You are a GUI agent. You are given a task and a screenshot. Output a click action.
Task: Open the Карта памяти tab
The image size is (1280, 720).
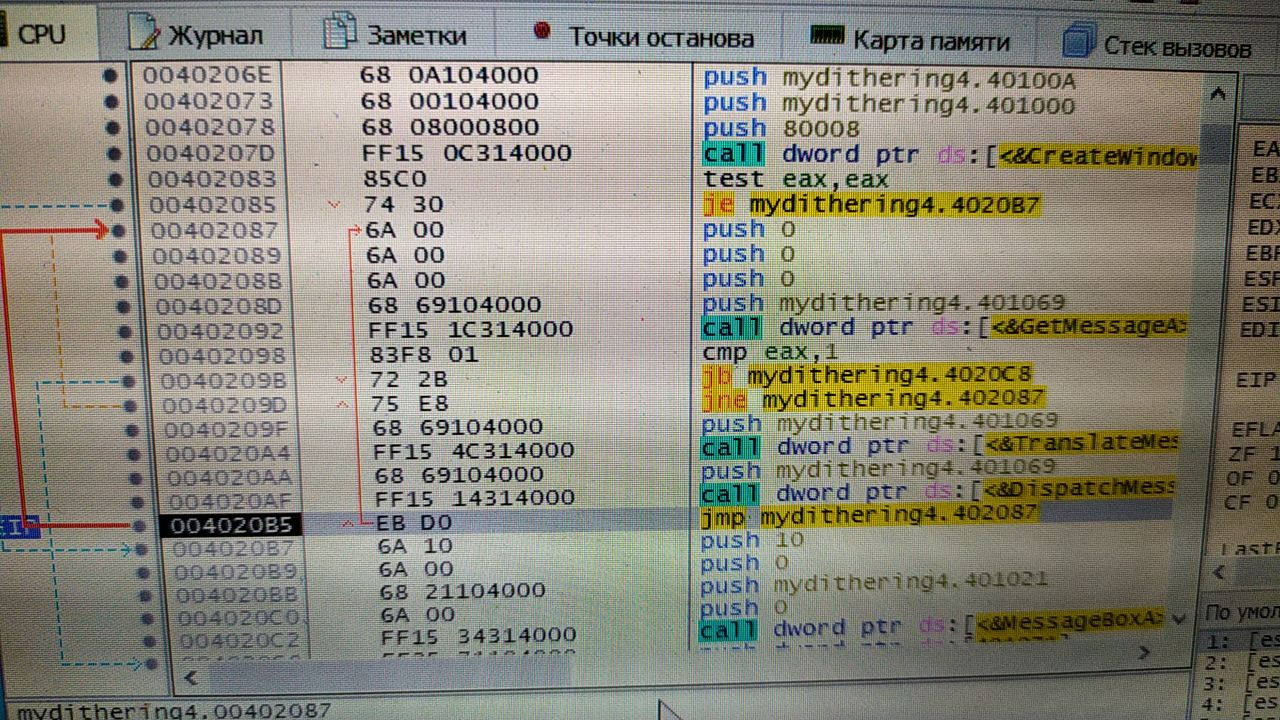(910, 40)
